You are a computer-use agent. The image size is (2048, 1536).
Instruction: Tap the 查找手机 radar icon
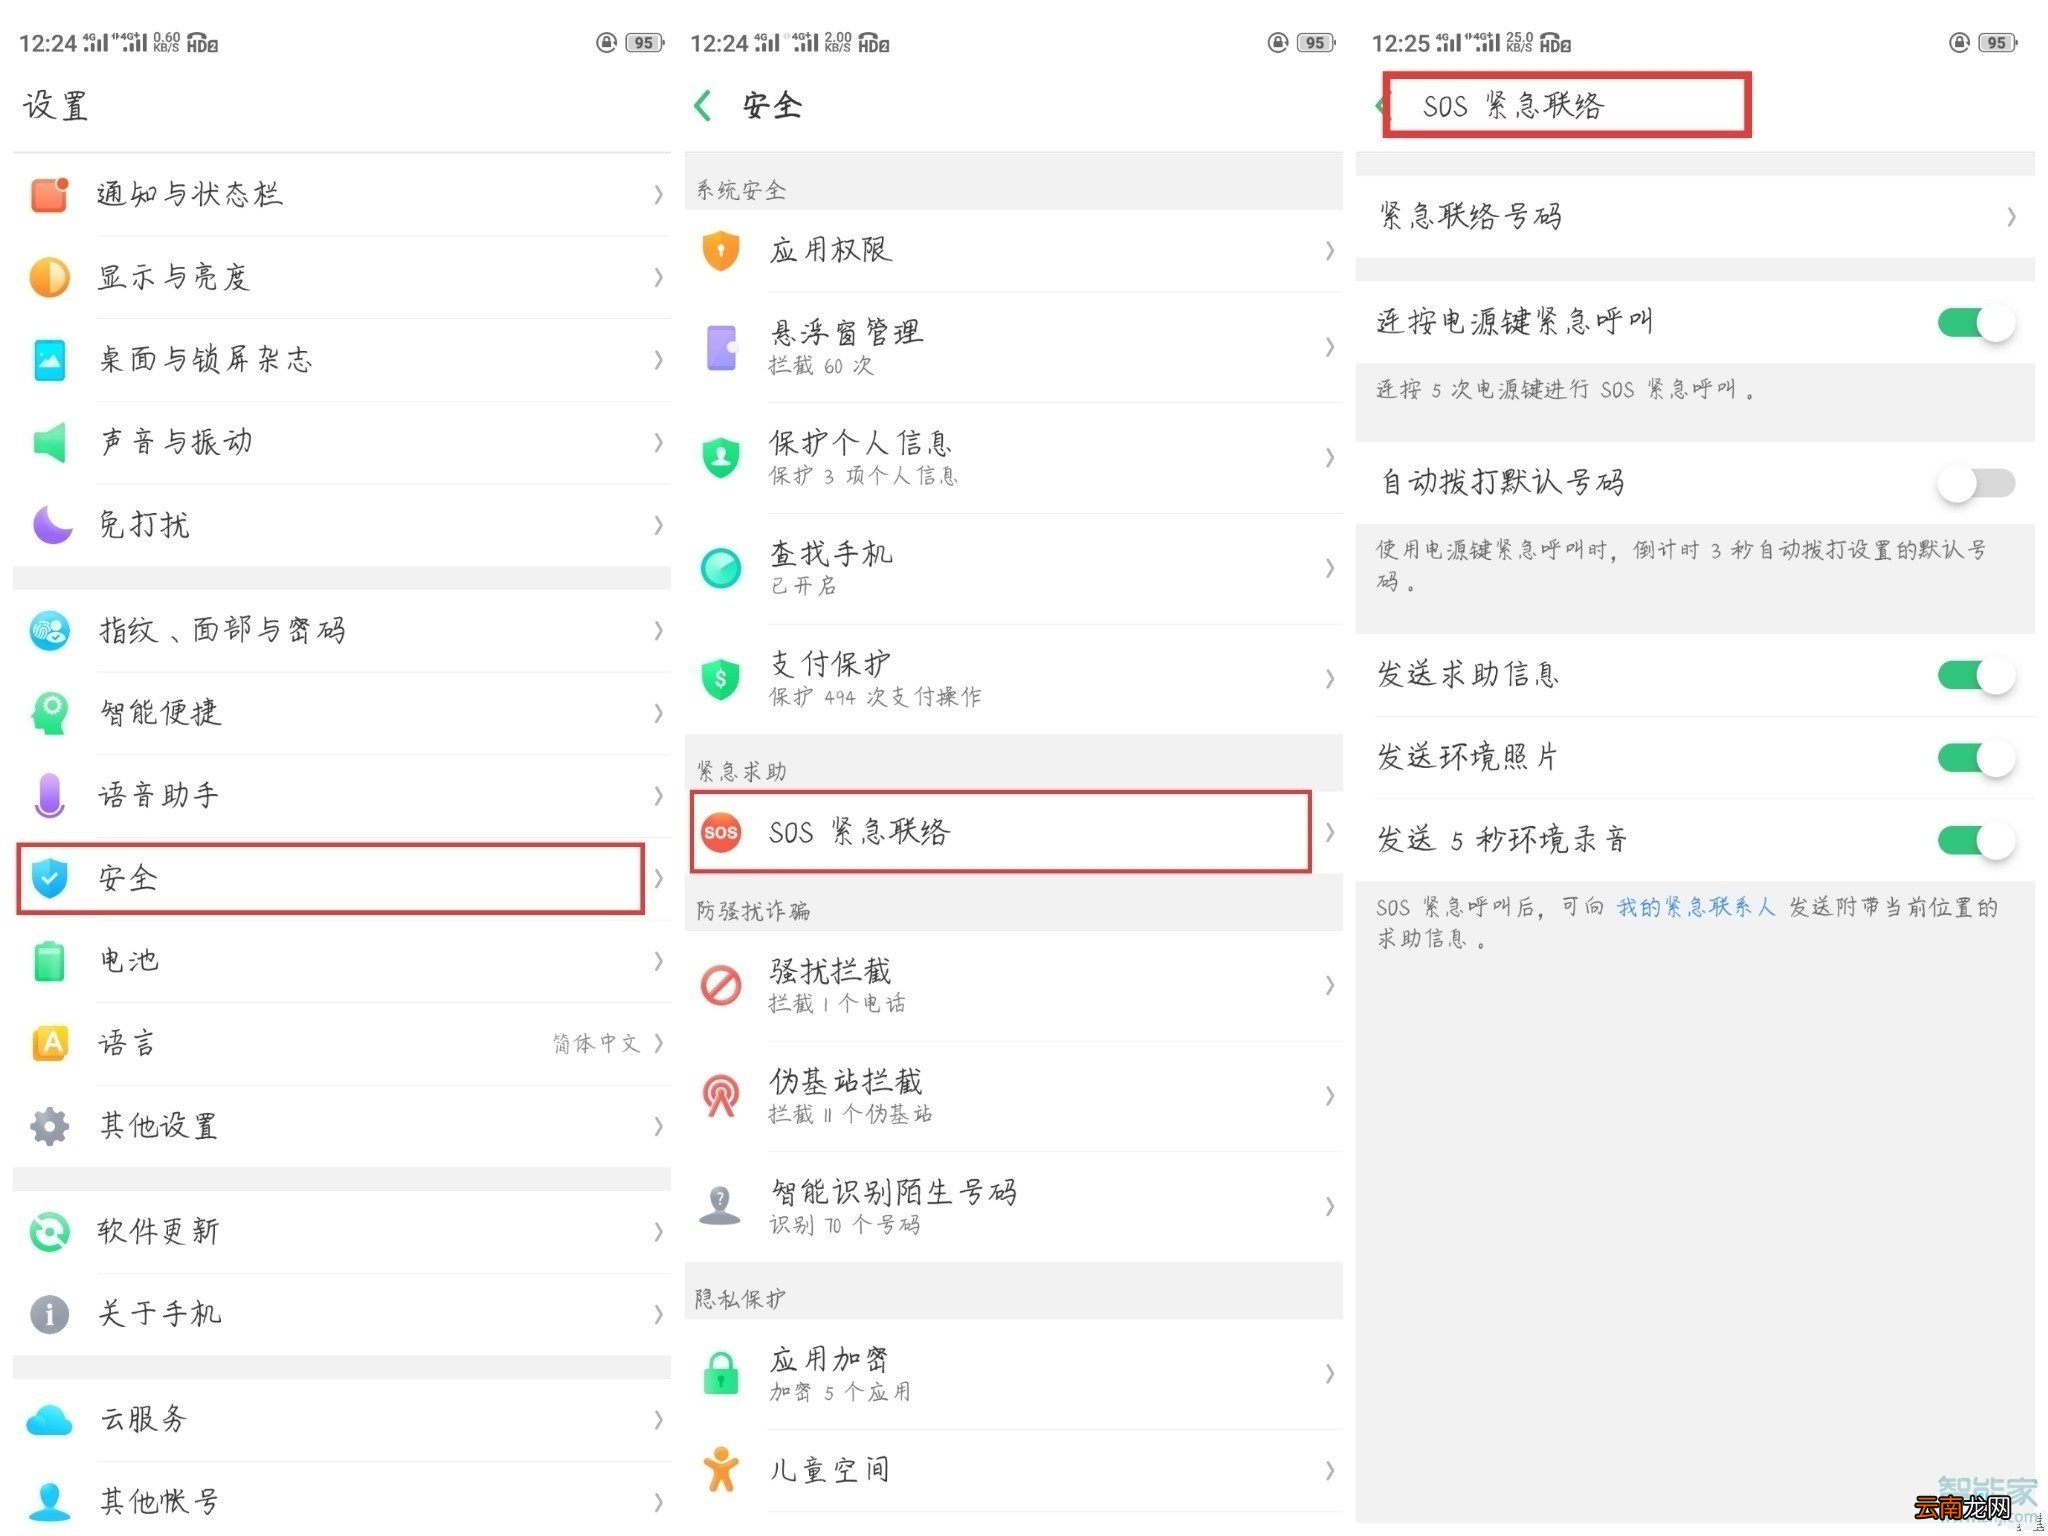721,568
